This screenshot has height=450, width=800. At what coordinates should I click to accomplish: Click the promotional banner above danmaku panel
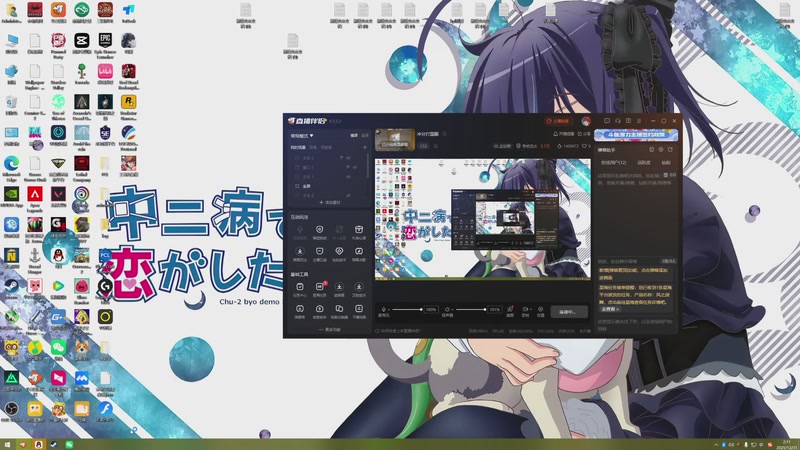[x=636, y=135]
